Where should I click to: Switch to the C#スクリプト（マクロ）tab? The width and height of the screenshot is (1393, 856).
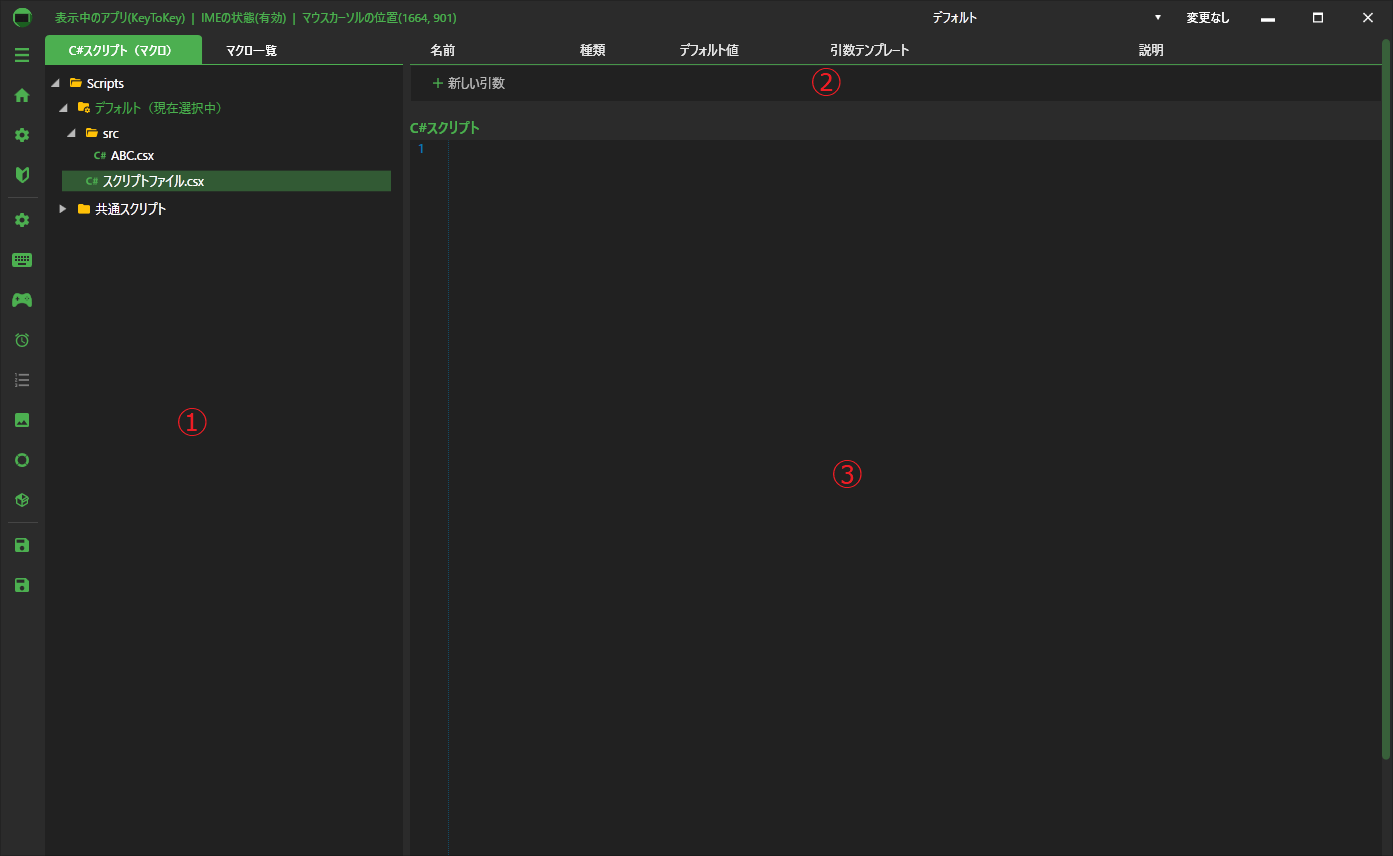point(123,50)
